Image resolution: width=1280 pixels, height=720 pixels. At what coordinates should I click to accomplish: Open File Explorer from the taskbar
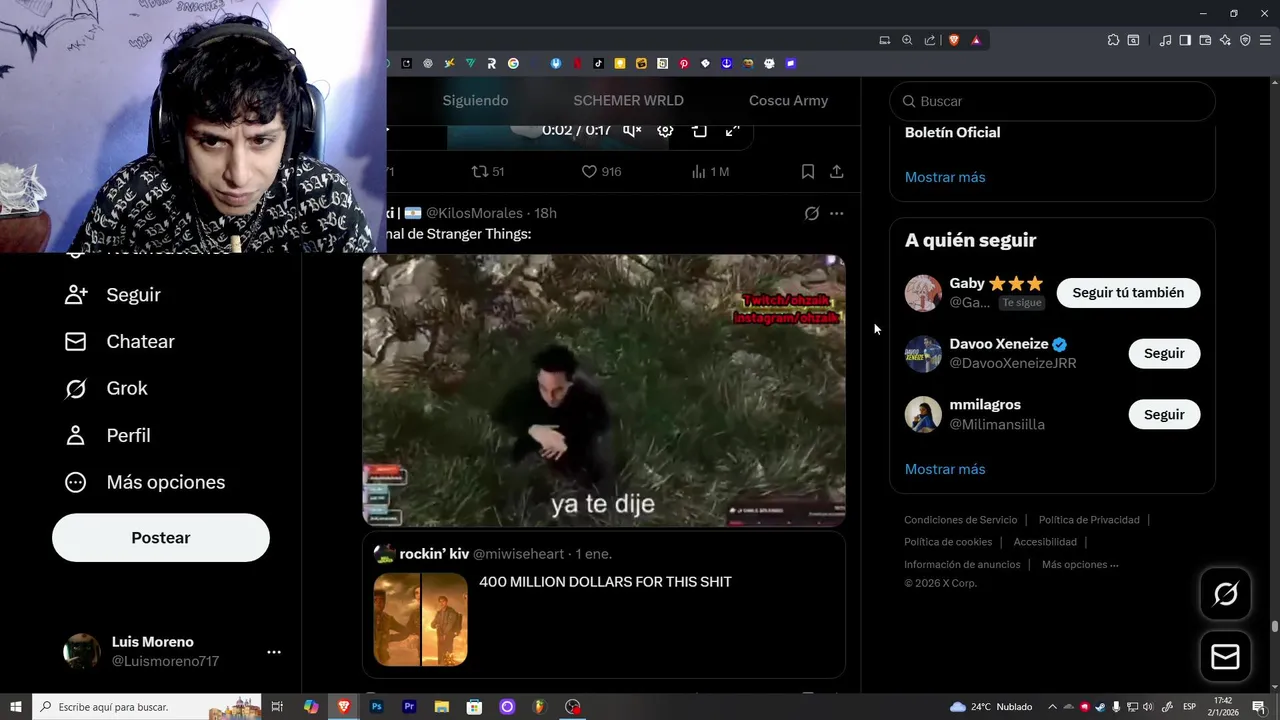pyautogui.click(x=442, y=707)
